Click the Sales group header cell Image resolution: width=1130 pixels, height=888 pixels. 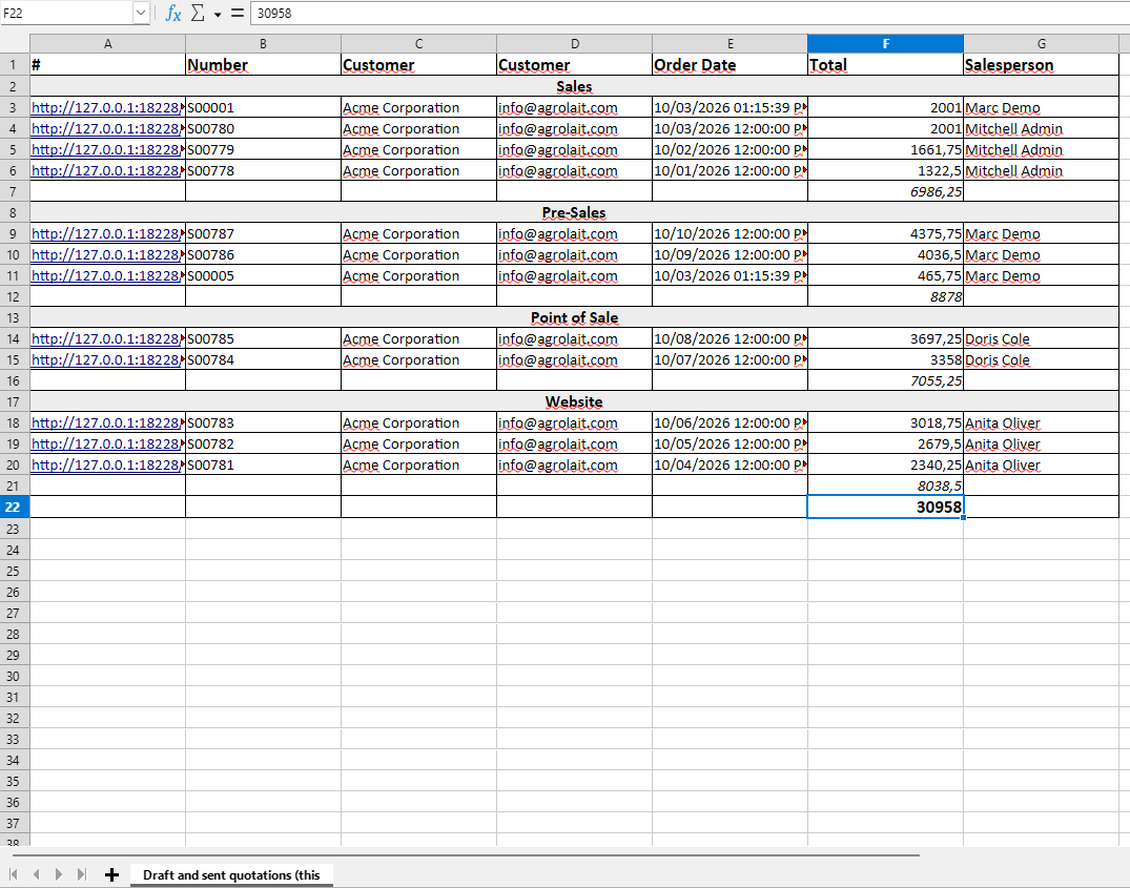point(574,86)
